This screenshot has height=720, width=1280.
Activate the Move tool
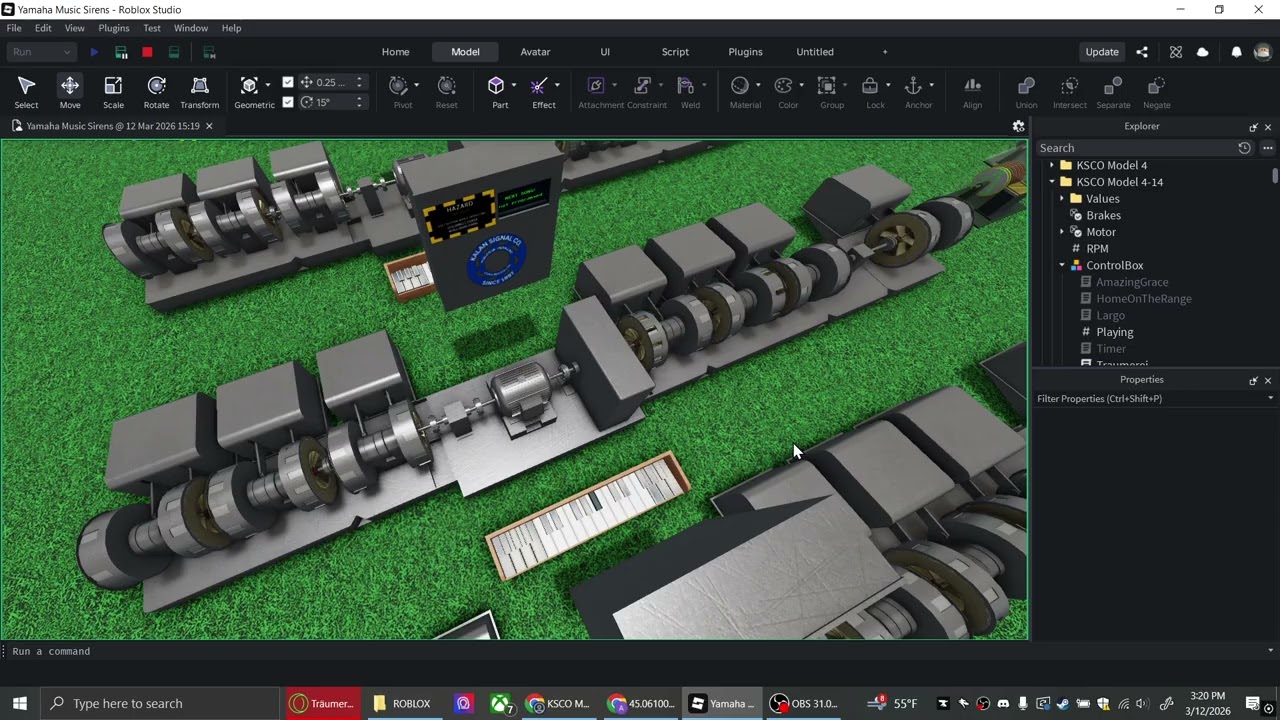pos(70,91)
